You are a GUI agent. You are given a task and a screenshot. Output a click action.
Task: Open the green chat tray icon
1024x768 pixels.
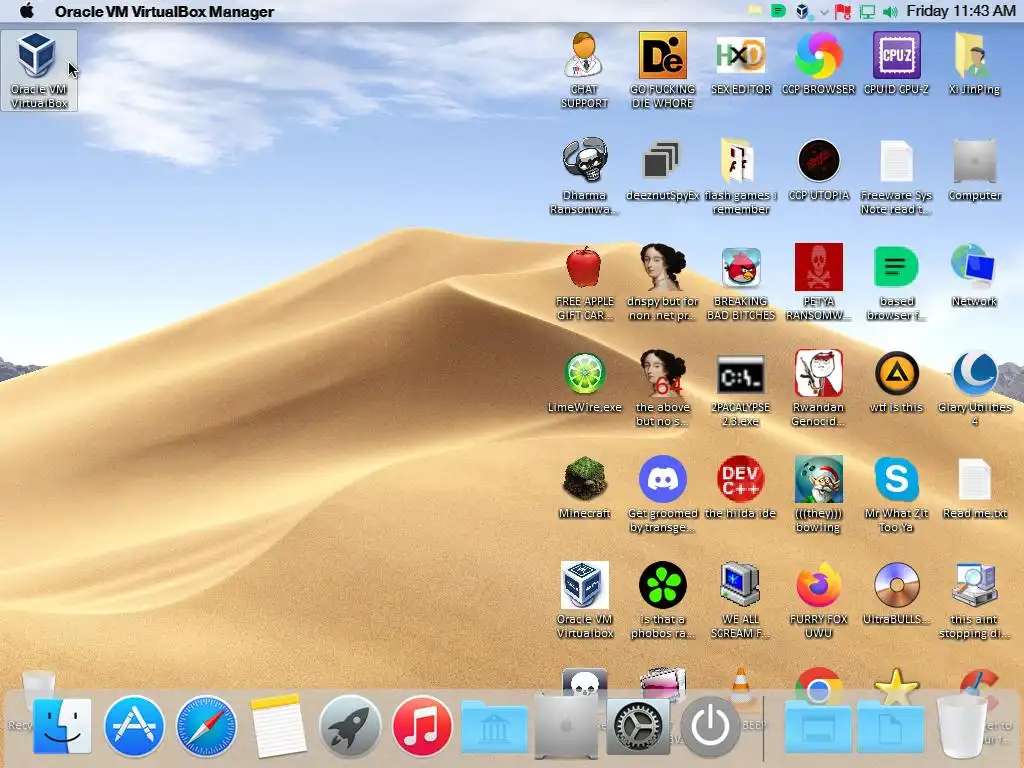778,11
